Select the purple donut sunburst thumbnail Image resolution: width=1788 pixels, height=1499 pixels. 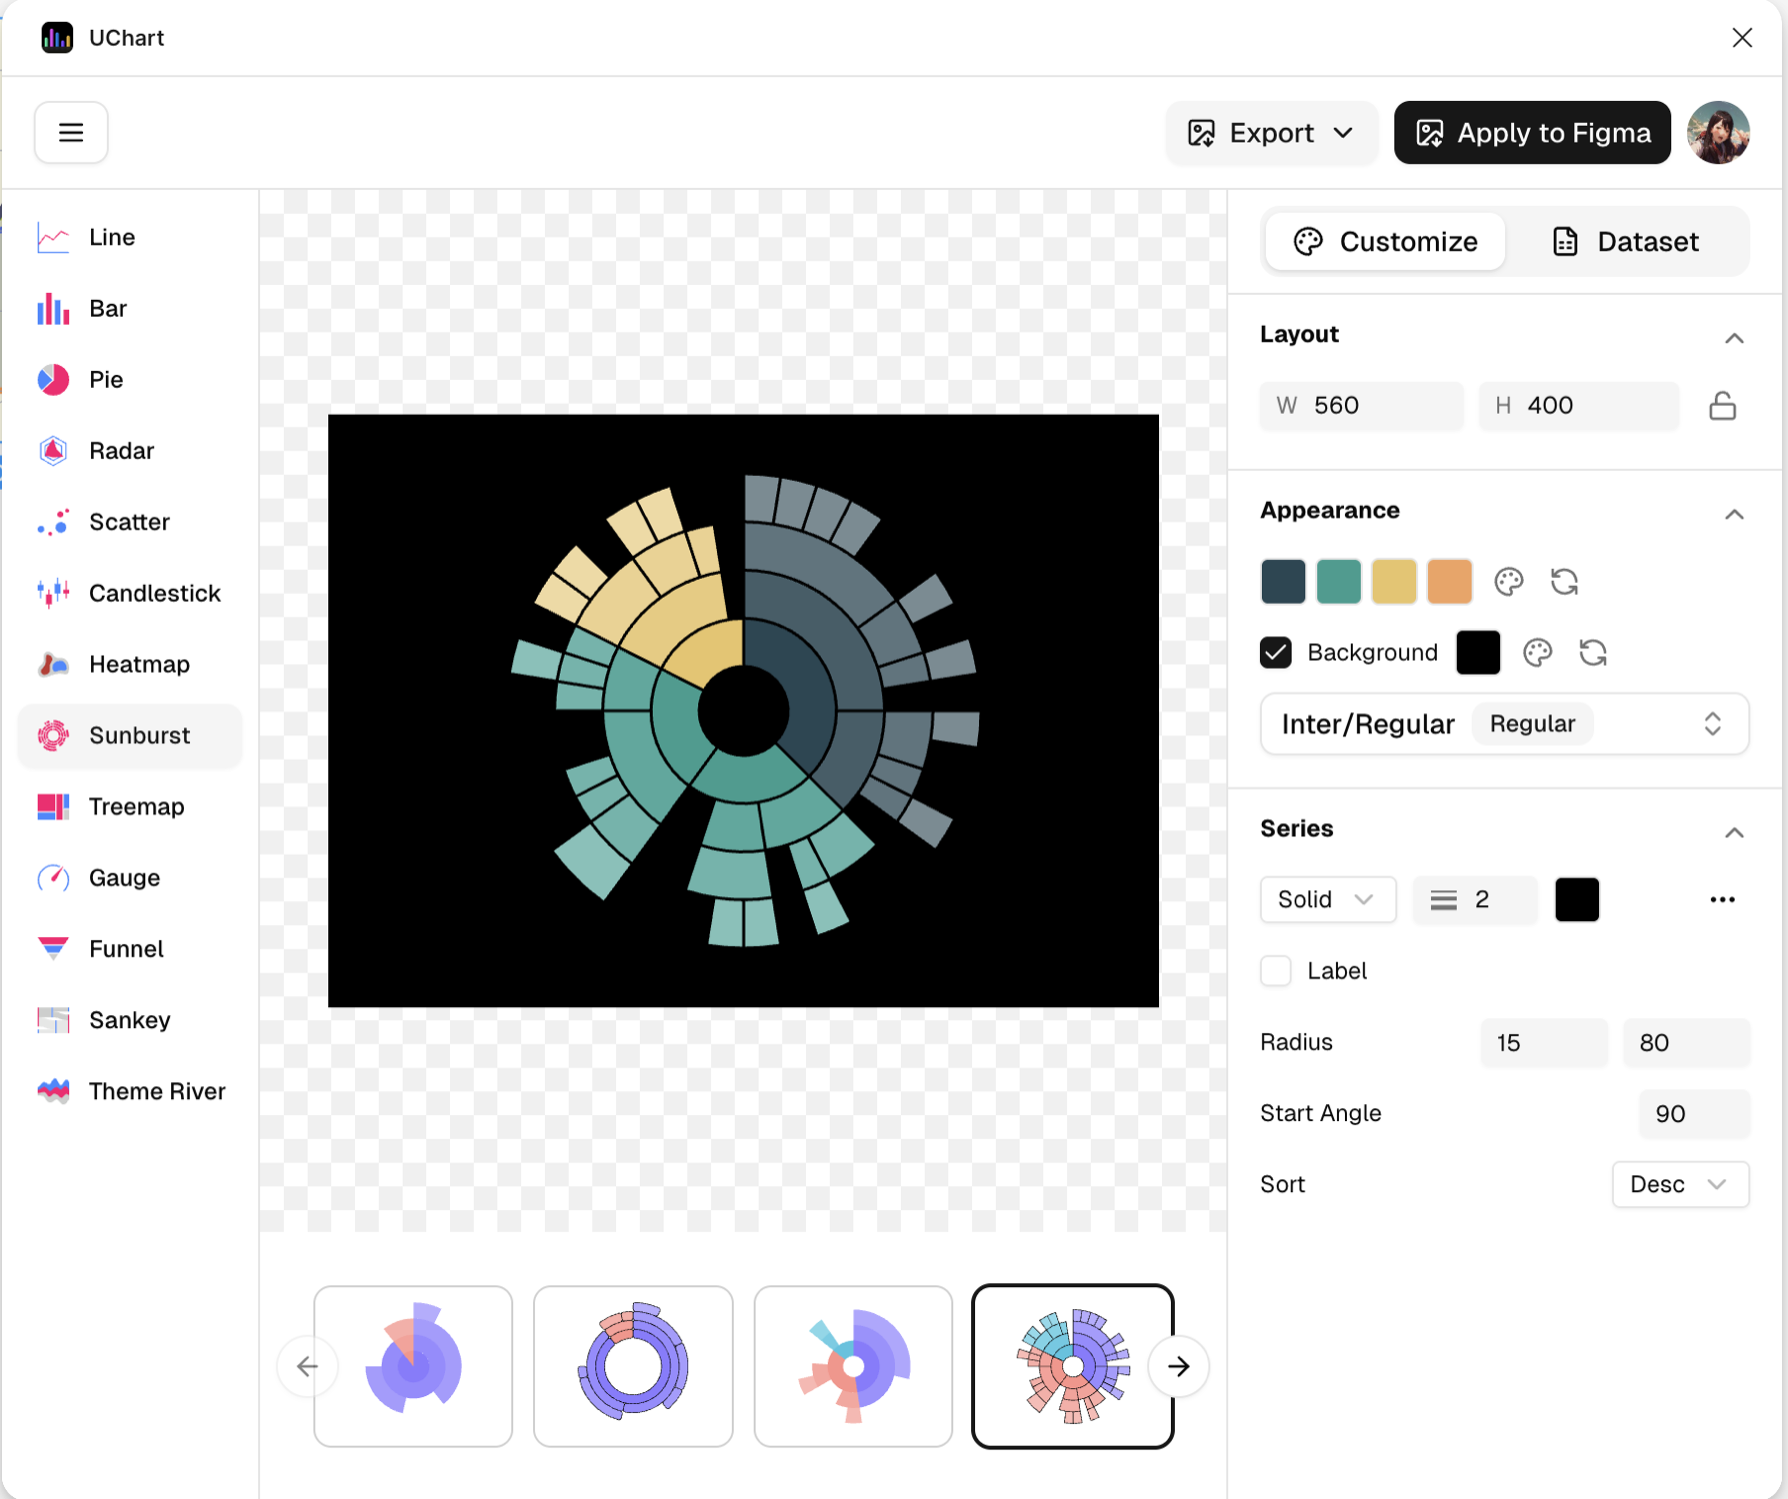click(633, 1366)
